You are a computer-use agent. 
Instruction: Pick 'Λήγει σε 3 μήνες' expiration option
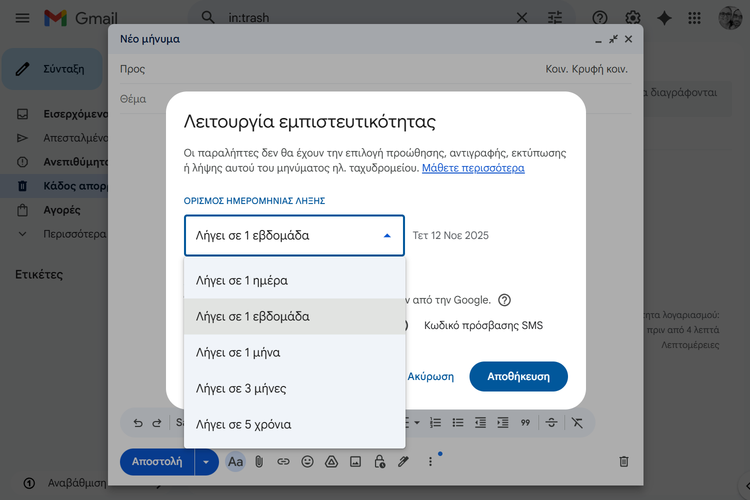point(294,388)
